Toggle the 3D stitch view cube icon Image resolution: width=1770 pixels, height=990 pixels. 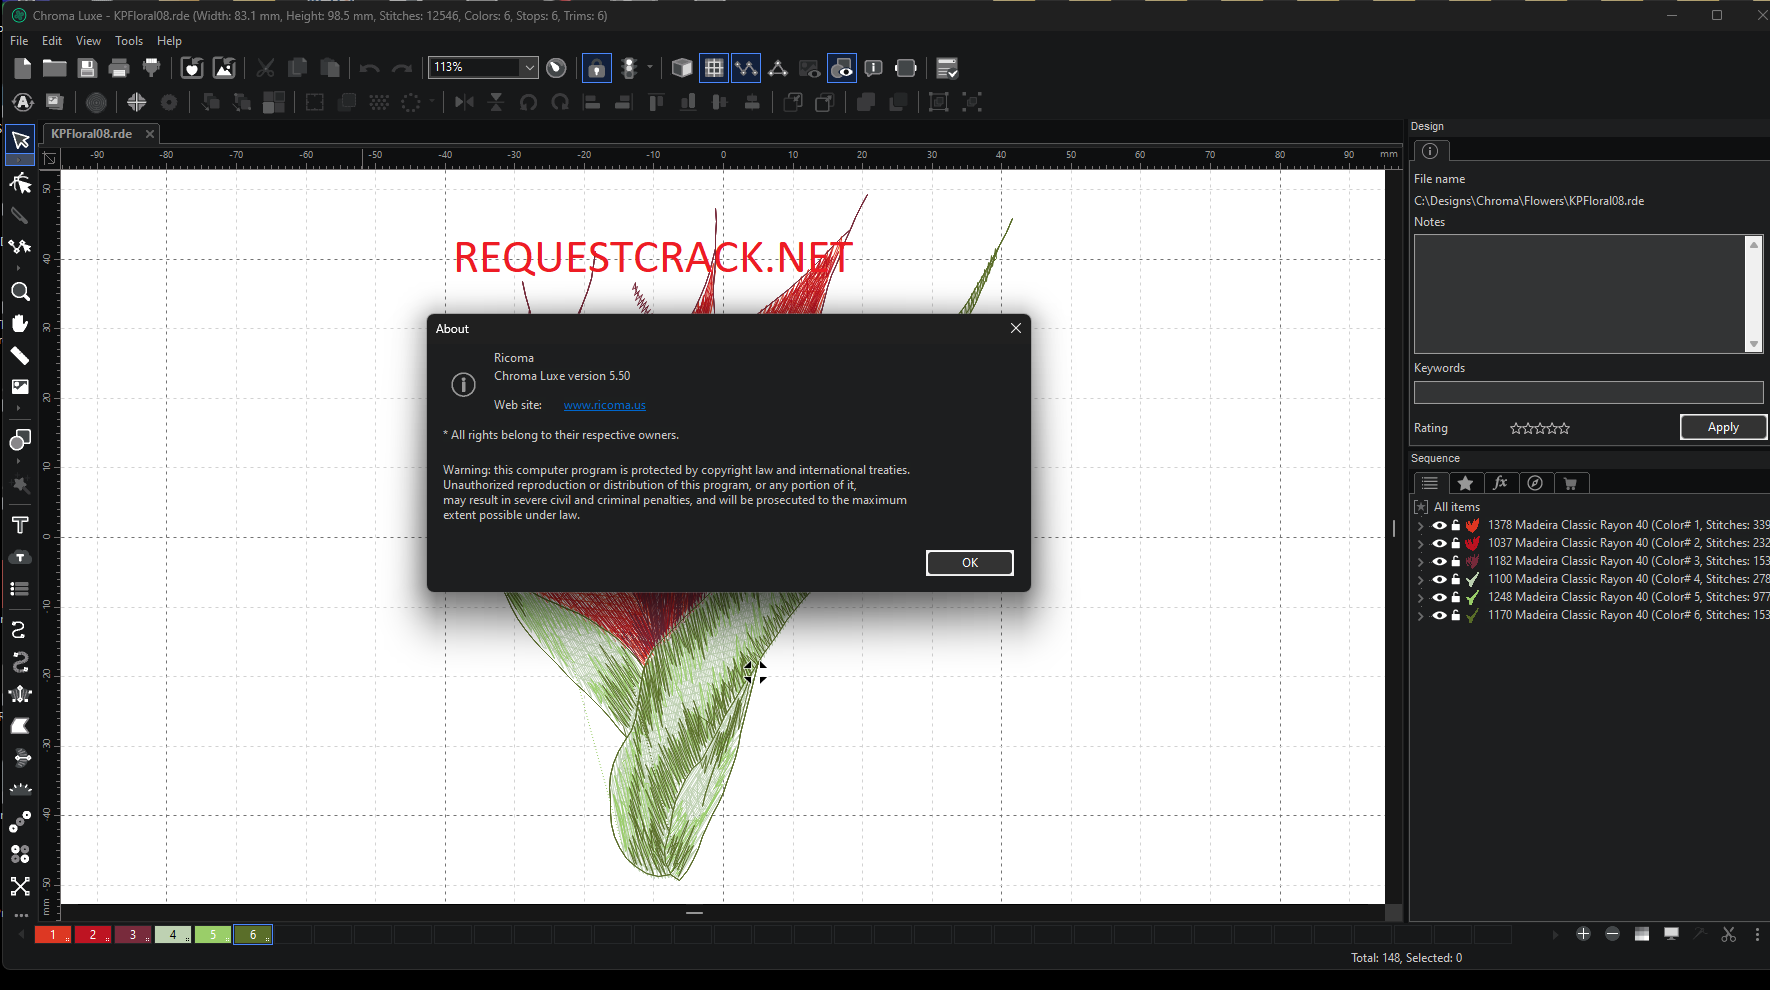(x=682, y=67)
